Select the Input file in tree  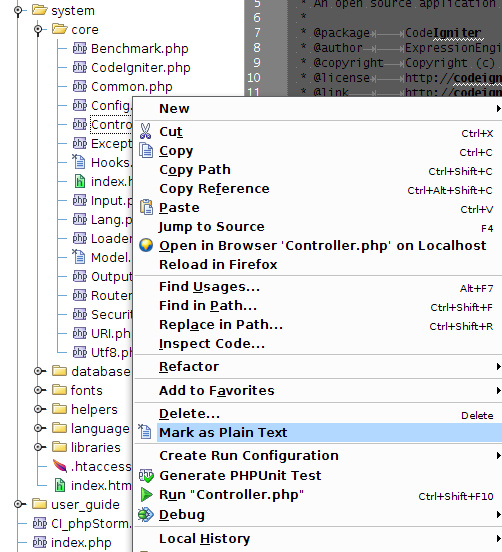pyautogui.click(x=111, y=200)
